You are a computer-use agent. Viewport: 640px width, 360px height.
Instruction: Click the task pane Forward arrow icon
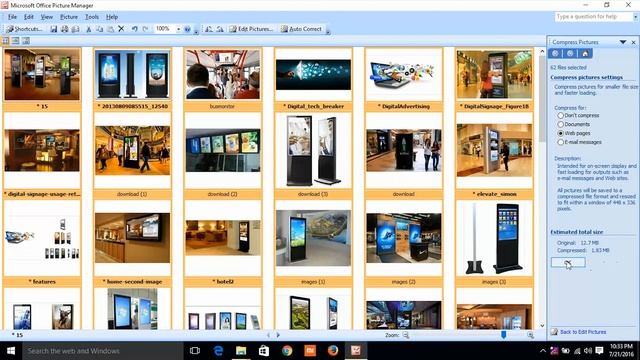coord(570,53)
